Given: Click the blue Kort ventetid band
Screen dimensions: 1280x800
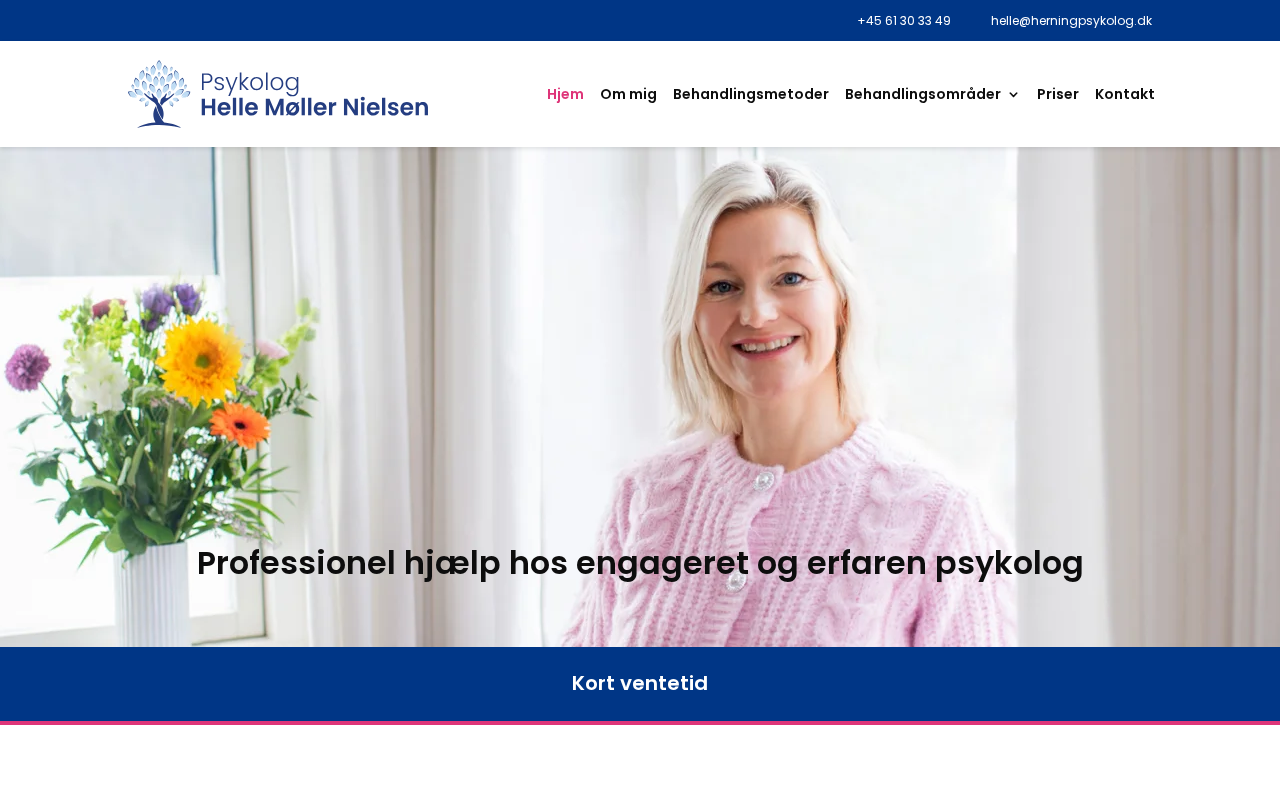Looking at the screenshot, I should point(640,684).
